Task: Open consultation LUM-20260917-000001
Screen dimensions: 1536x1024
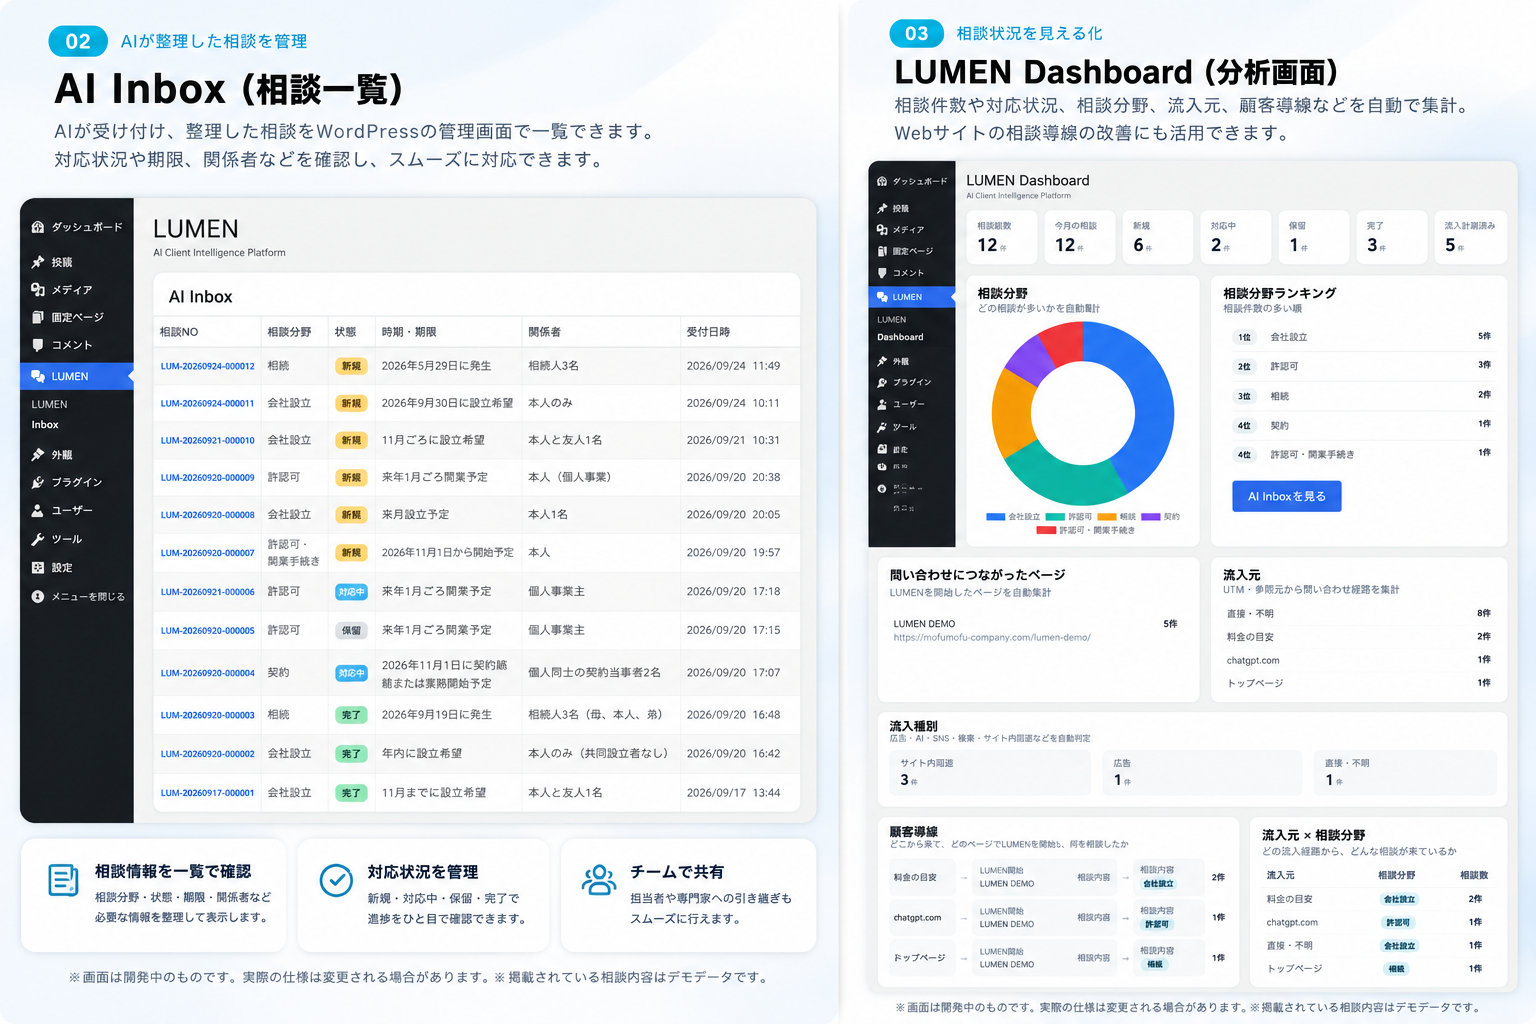Action: point(208,793)
